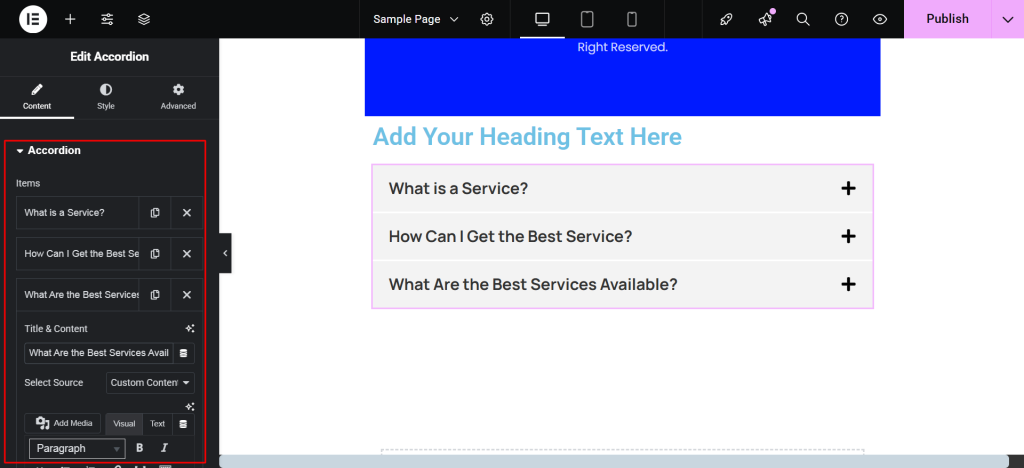Image resolution: width=1024 pixels, height=468 pixels.
Task: Open the Advanced tab
Action: (x=178, y=96)
